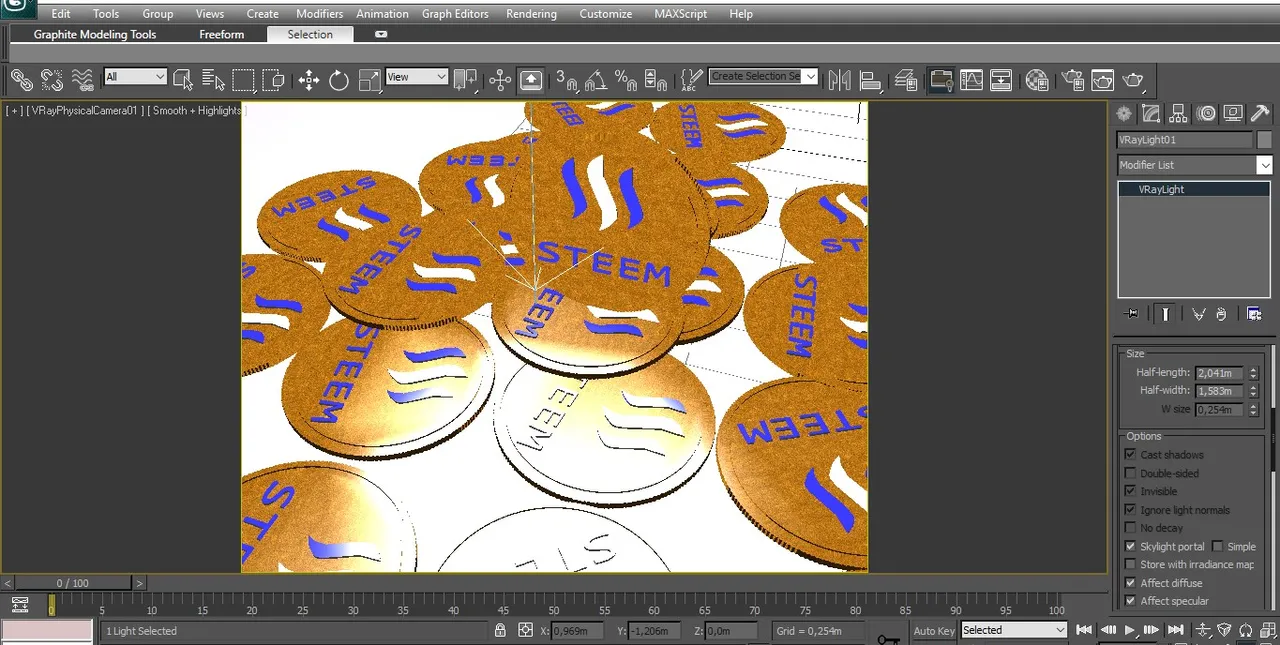Open Edit Named Selection Sets tool
The width and height of the screenshot is (1280, 645).
click(691, 79)
